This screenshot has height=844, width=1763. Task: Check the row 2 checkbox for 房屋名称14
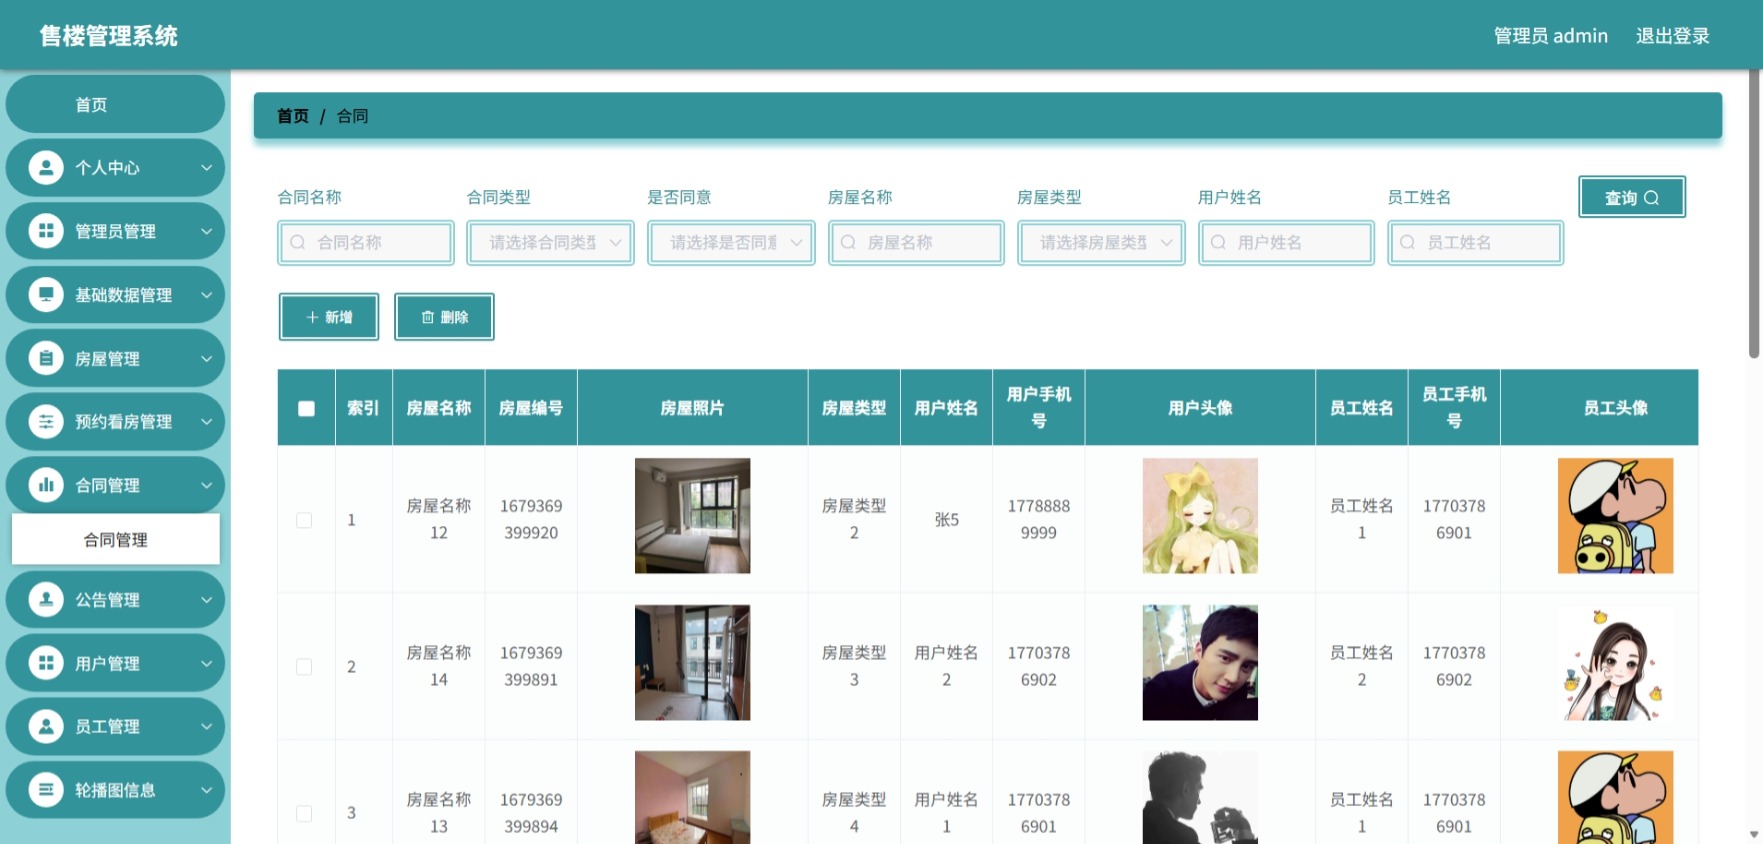click(304, 667)
